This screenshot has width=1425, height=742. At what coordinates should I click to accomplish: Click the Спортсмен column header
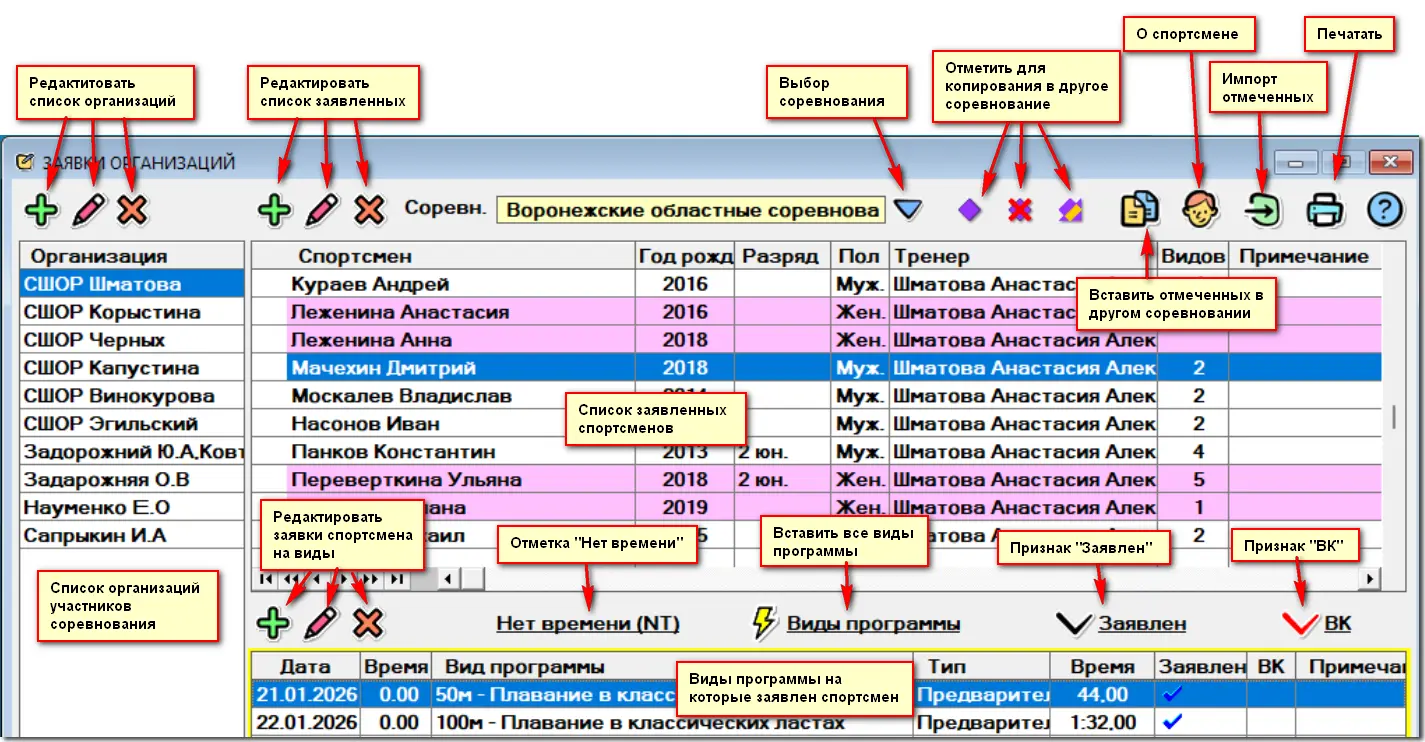coord(443,256)
